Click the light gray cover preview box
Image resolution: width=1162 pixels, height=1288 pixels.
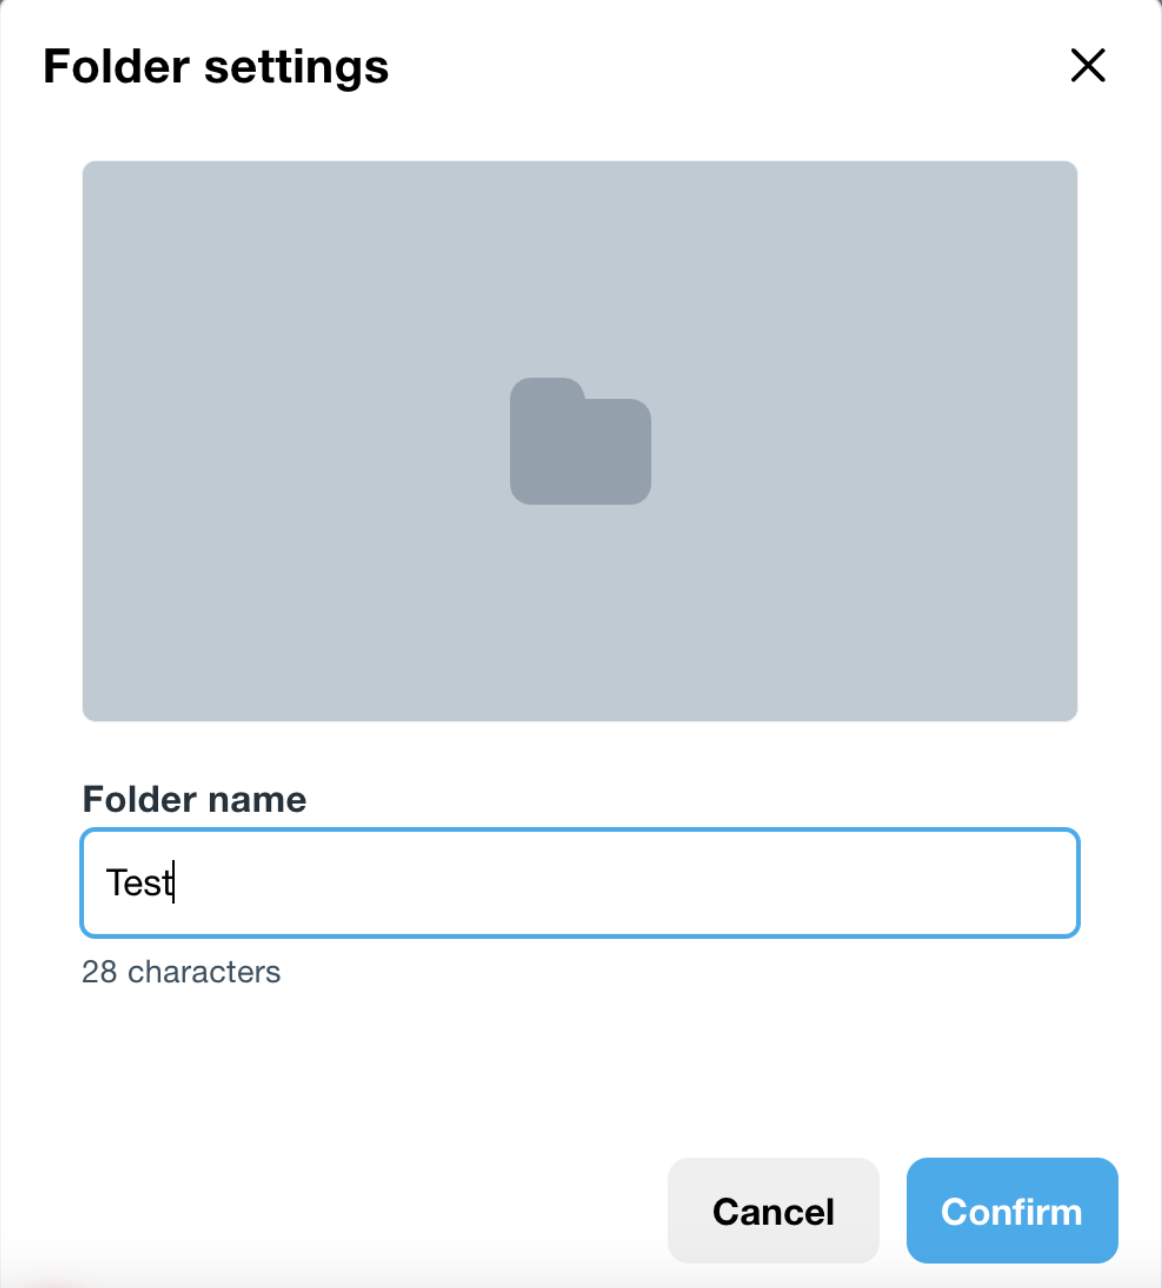tap(300, 600)
